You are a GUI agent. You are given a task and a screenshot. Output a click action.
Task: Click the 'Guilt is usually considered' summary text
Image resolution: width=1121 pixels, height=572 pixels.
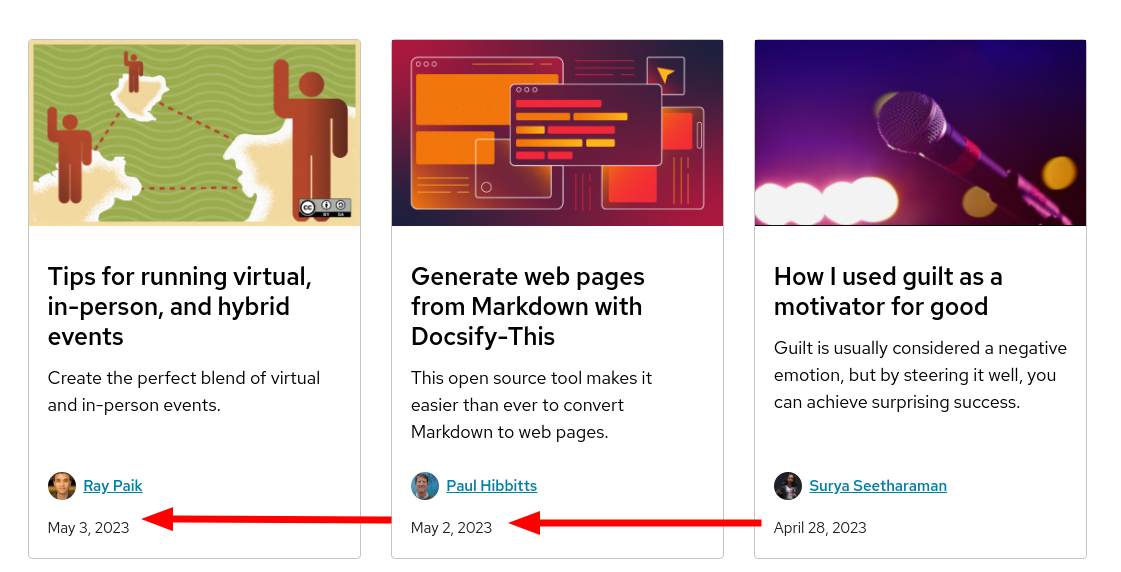click(x=920, y=375)
